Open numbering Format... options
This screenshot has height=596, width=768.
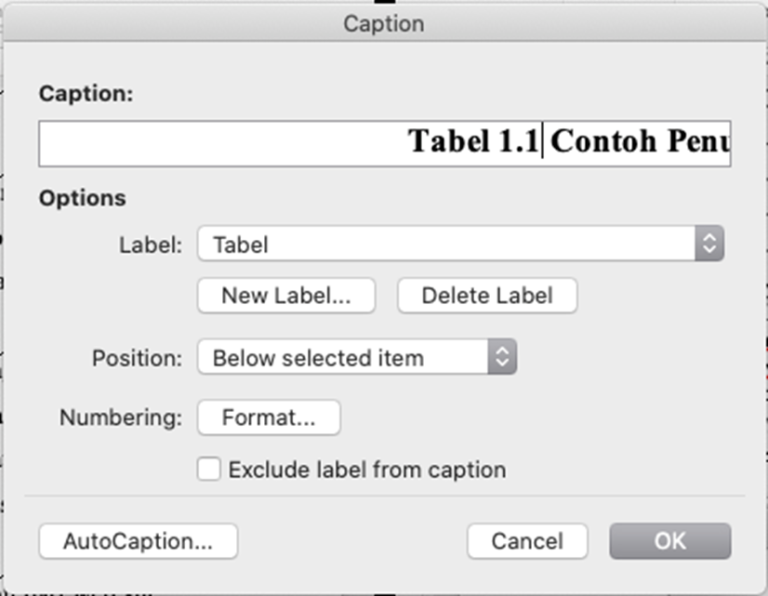[268, 418]
